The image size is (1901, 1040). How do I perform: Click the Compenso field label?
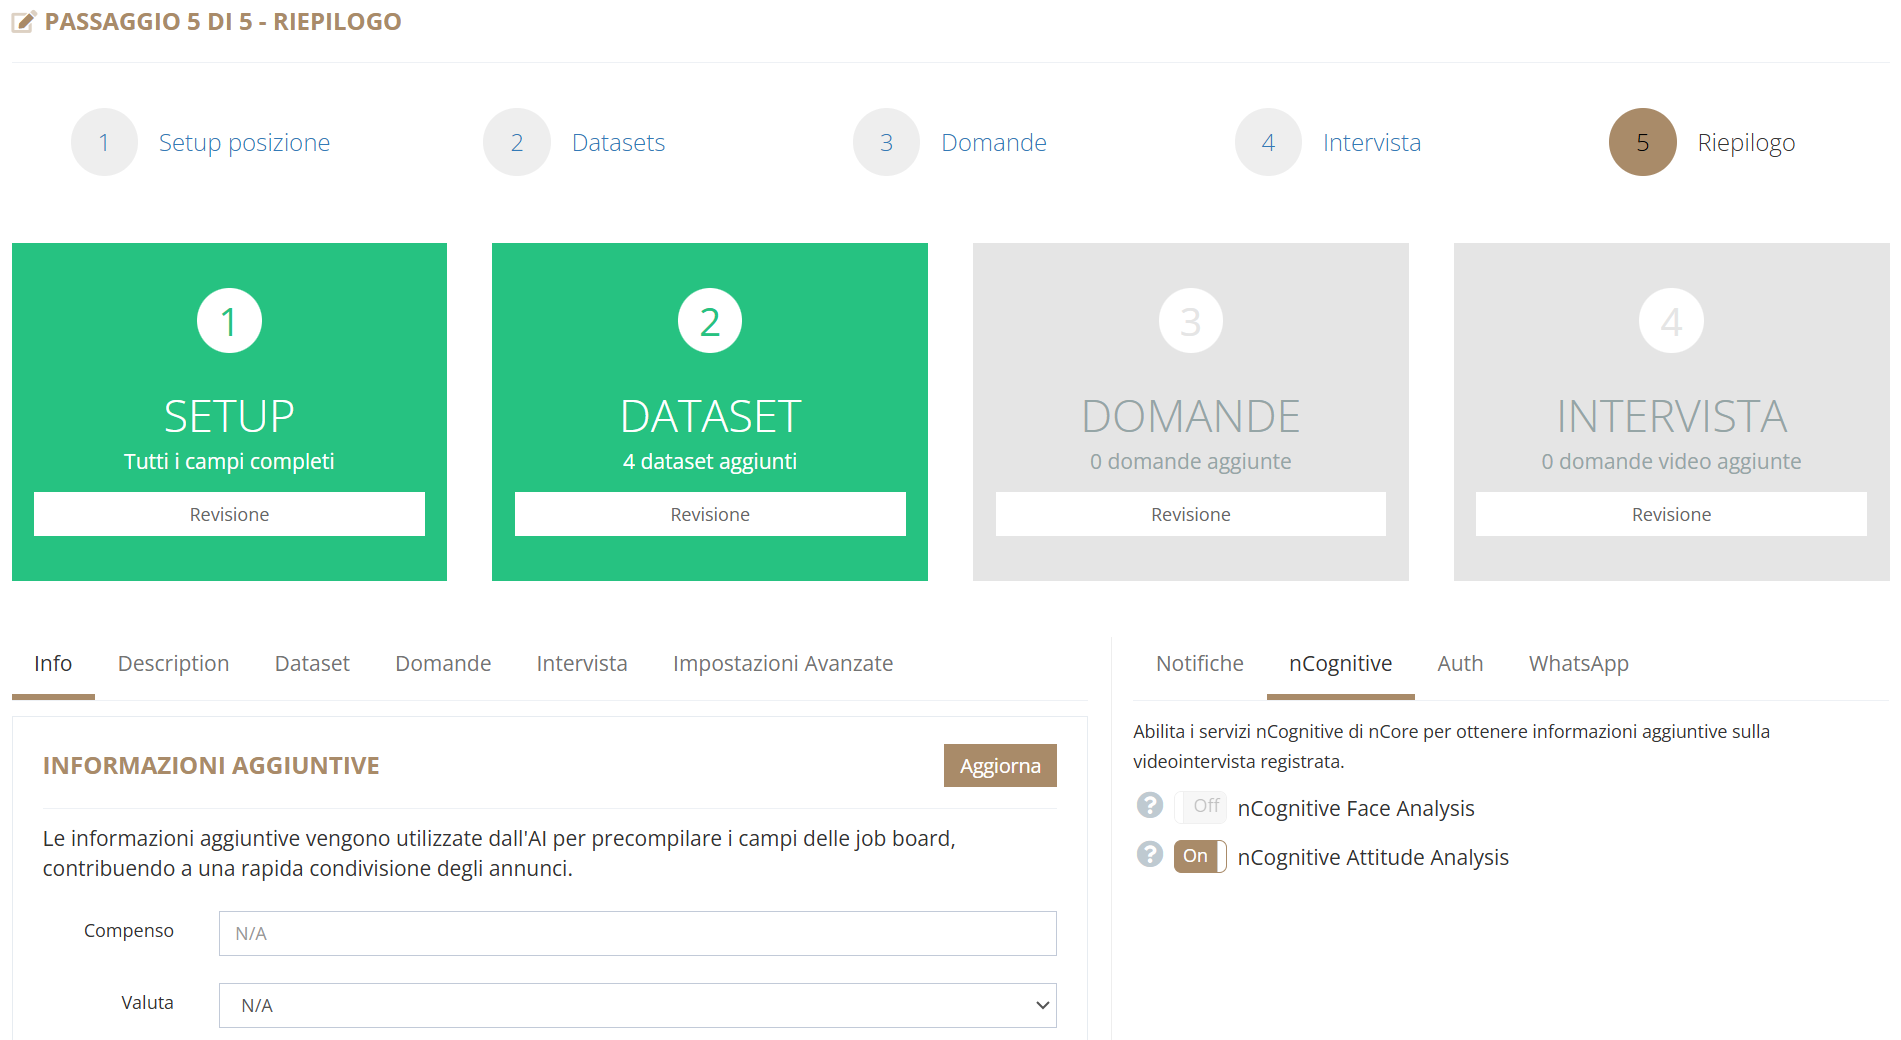[128, 931]
